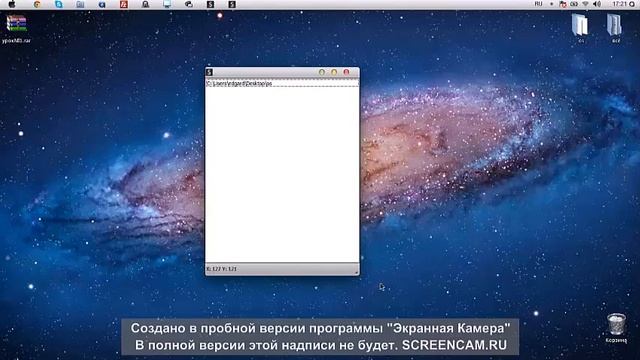The image size is (640, 360).
Task: Open the volume speaker icon
Action: (x=597, y=4)
